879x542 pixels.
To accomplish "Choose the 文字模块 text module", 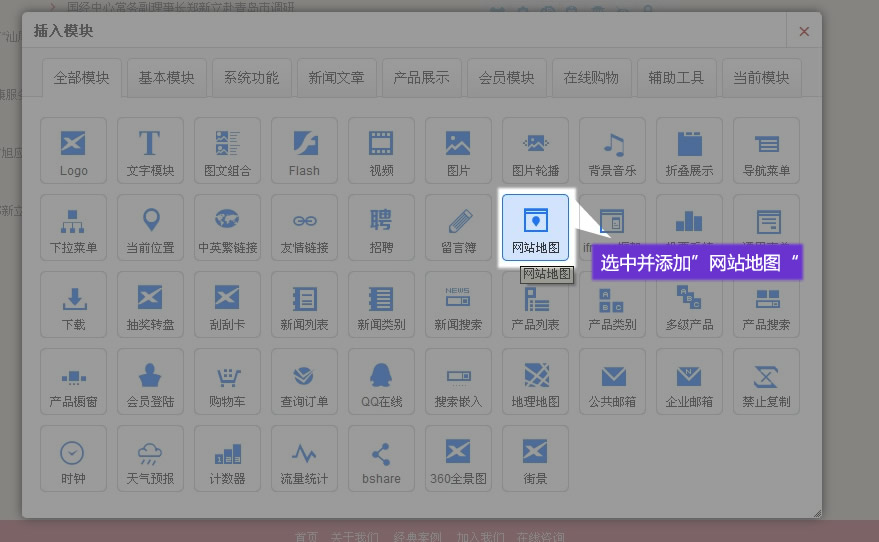I will (x=150, y=150).
